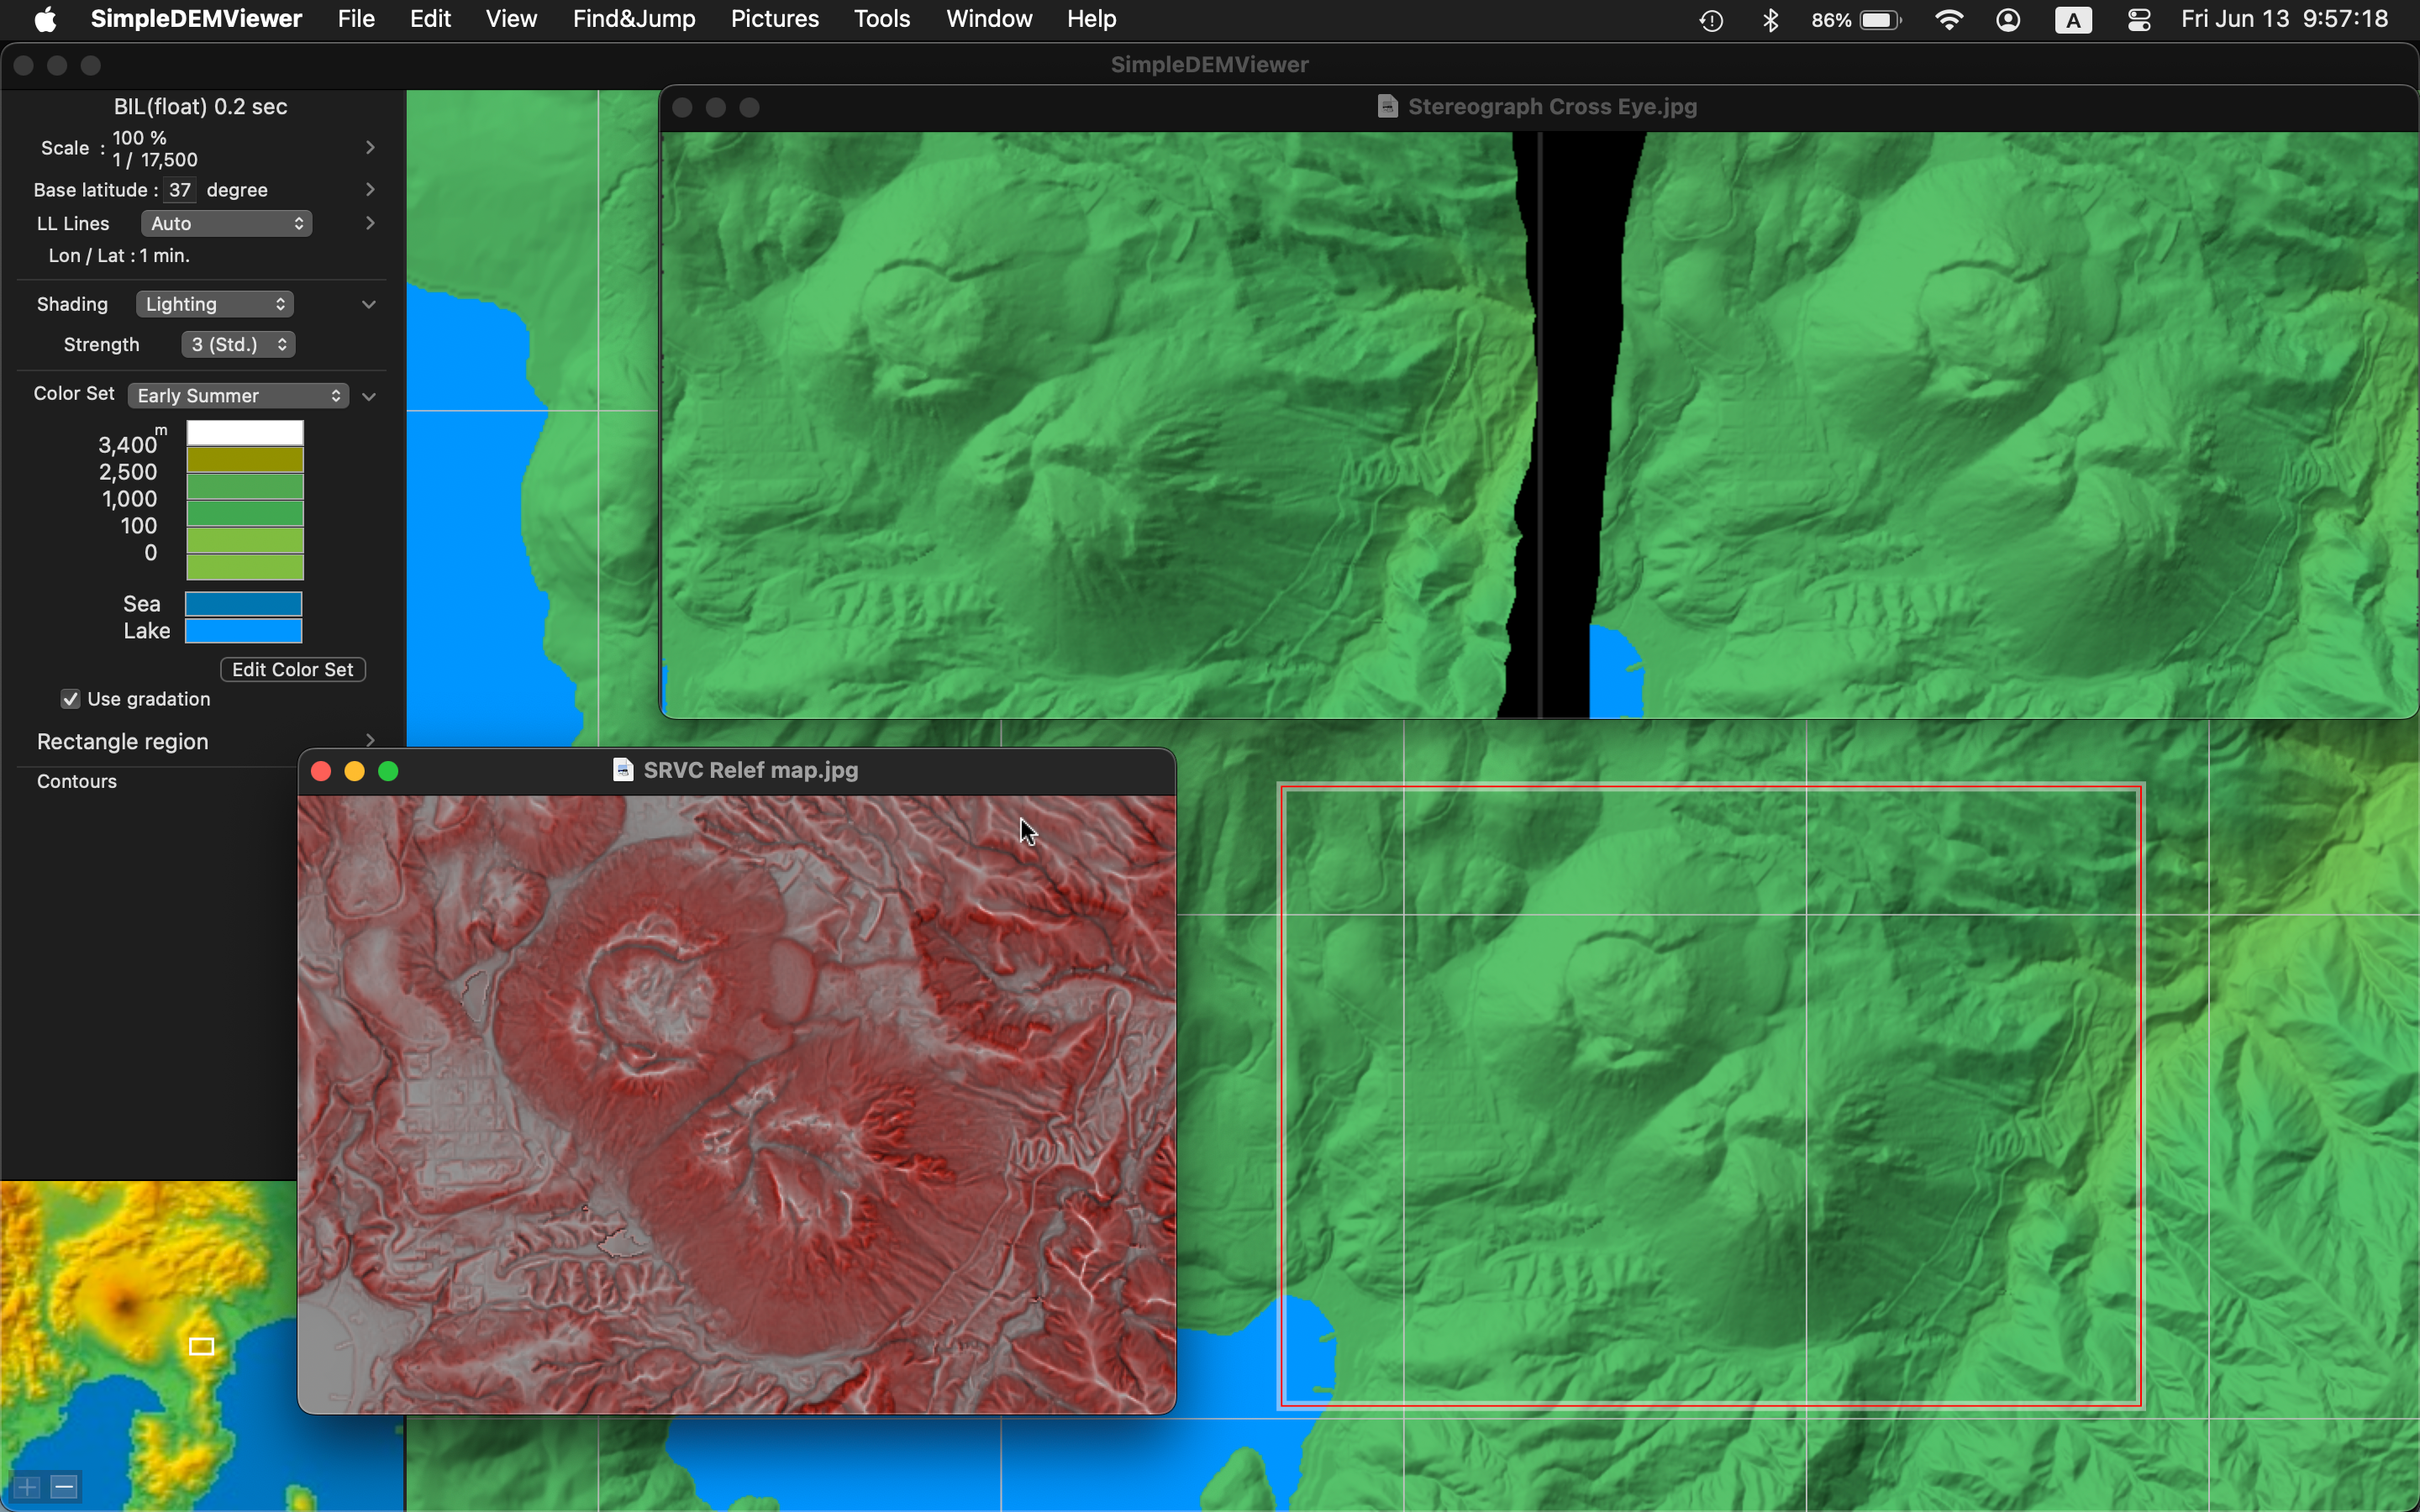Open the Edit menu
Screen dimensions: 2420x1512
pyautogui.click(x=430, y=19)
